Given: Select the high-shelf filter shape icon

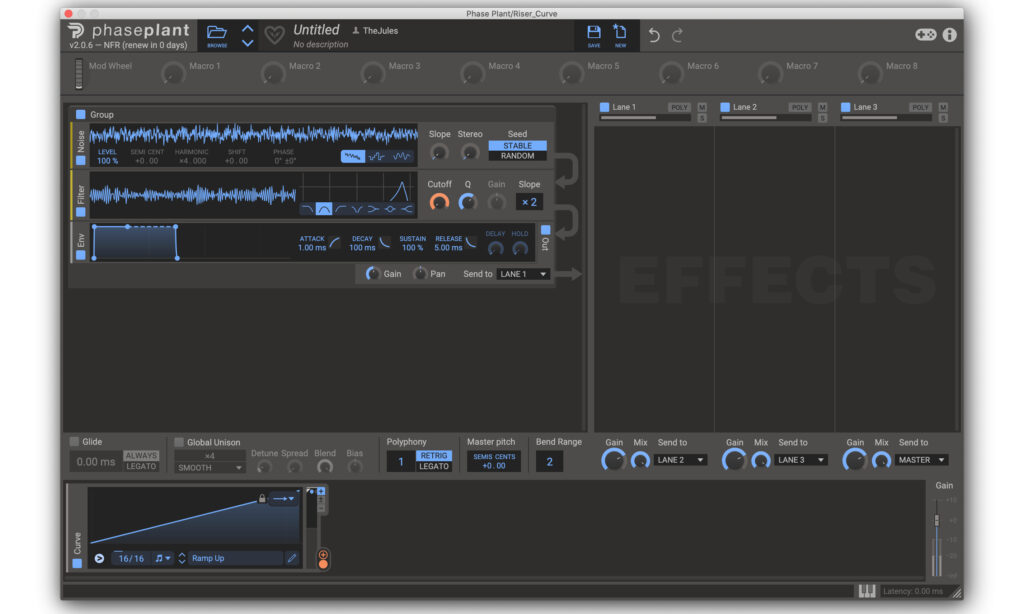Looking at the screenshot, I should [406, 209].
